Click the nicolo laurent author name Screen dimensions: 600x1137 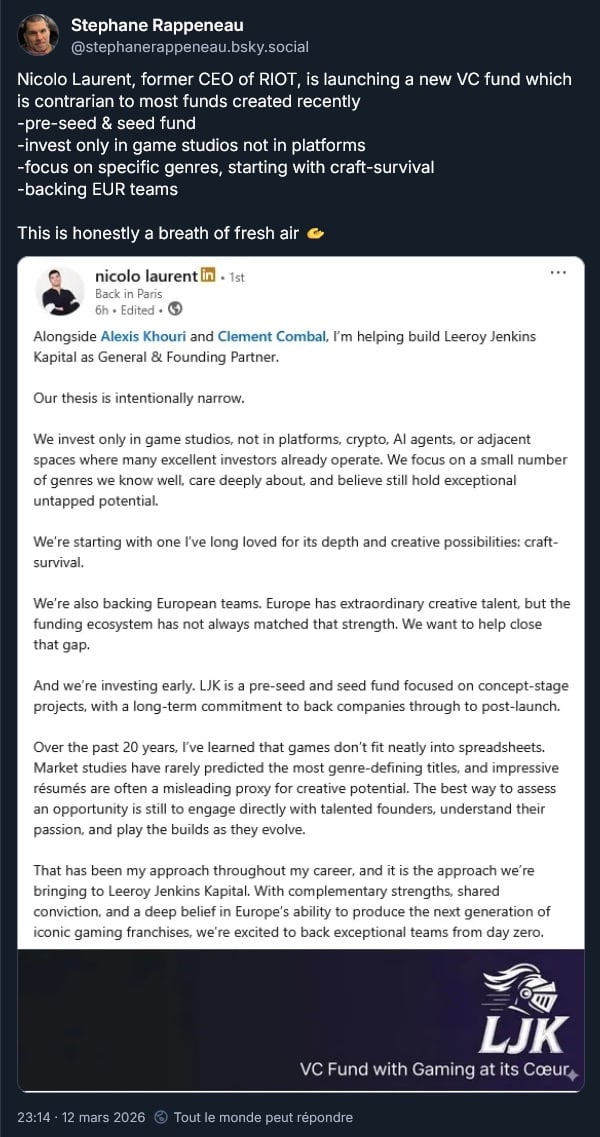(145, 276)
